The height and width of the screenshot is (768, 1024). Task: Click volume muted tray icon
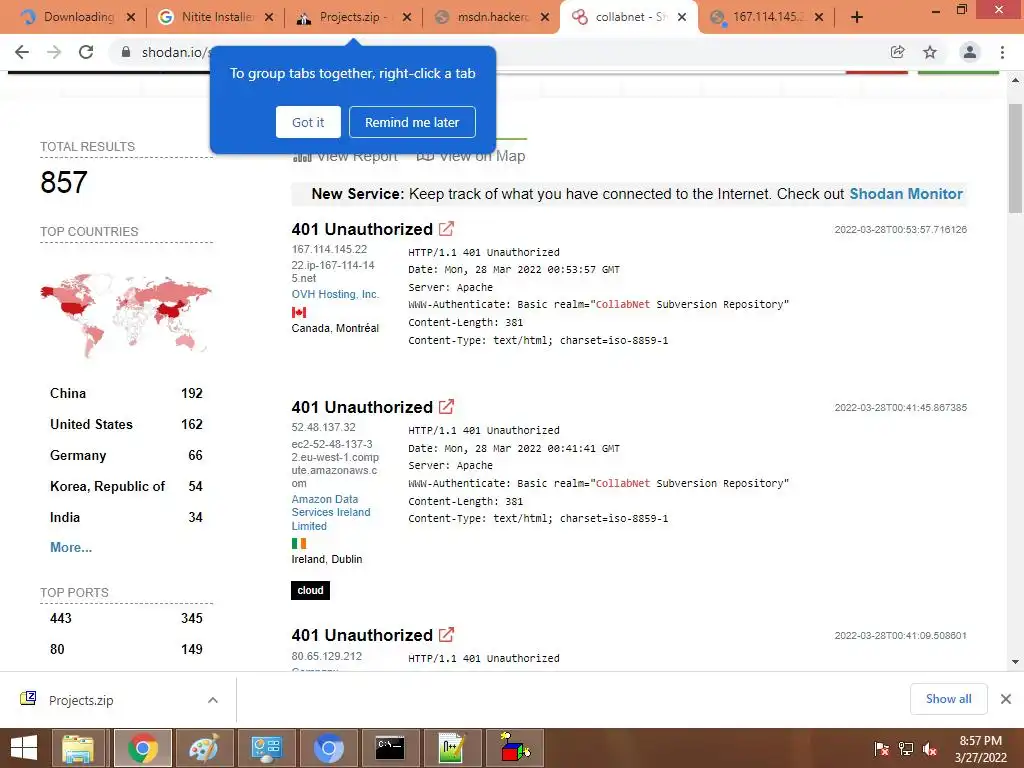[930, 749]
